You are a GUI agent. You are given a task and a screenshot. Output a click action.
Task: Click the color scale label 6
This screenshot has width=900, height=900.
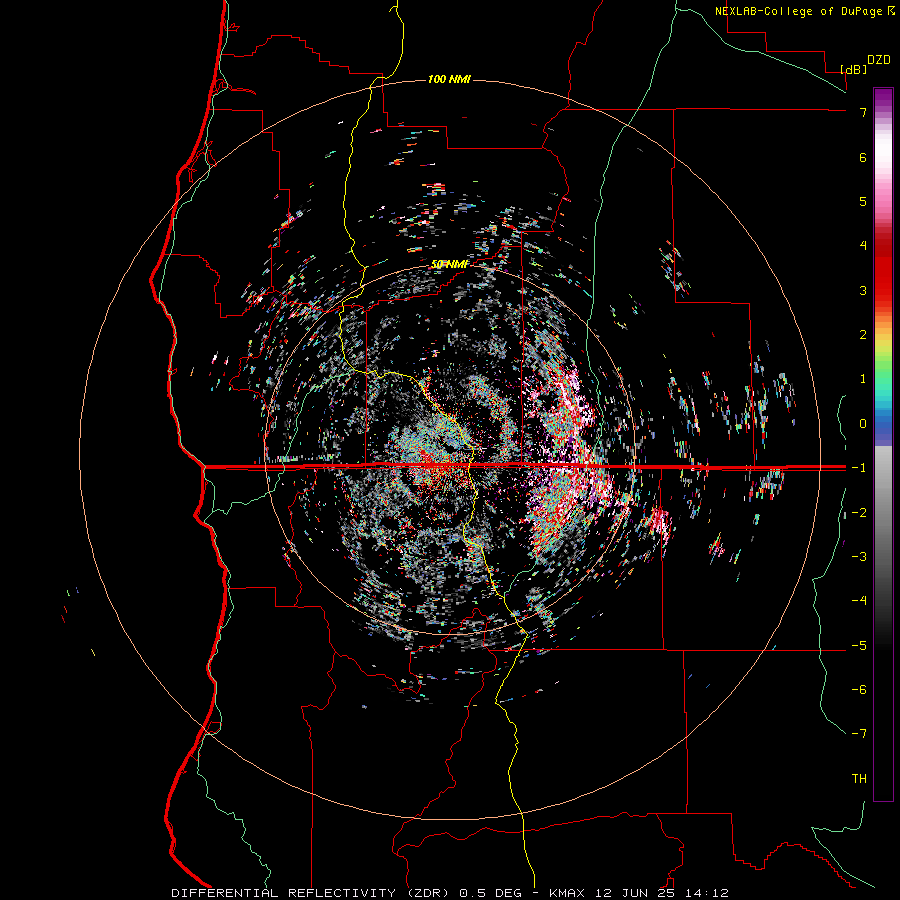point(863,157)
